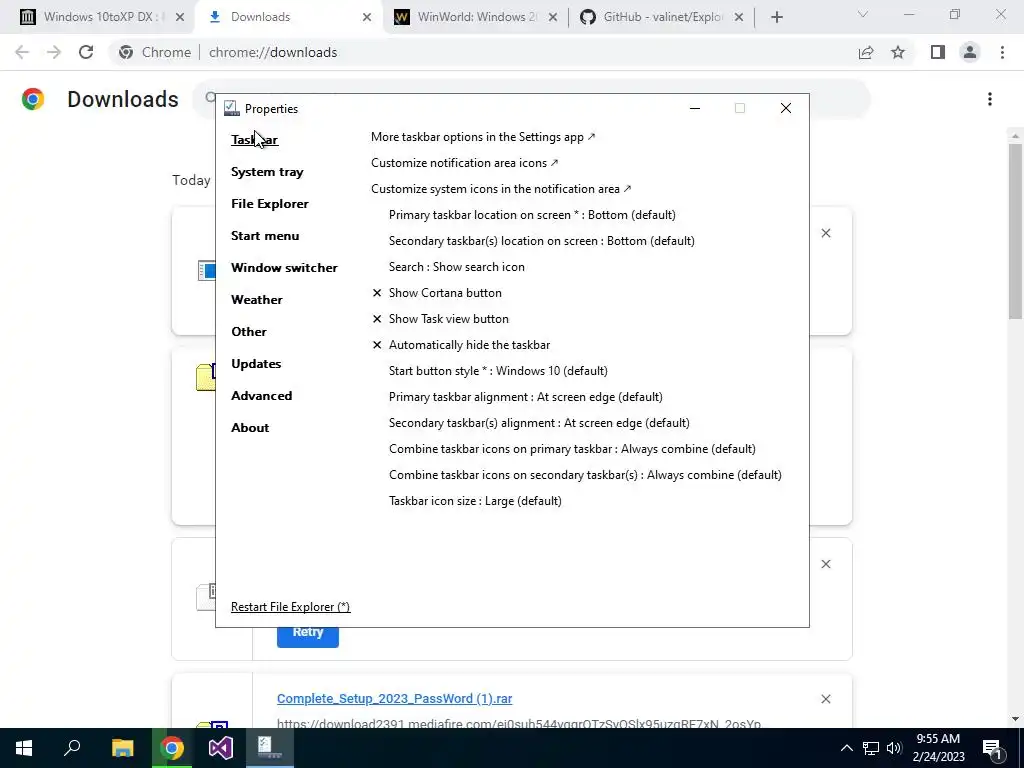Open the volume control in system tray
The height and width of the screenshot is (768, 1024).
point(894,748)
